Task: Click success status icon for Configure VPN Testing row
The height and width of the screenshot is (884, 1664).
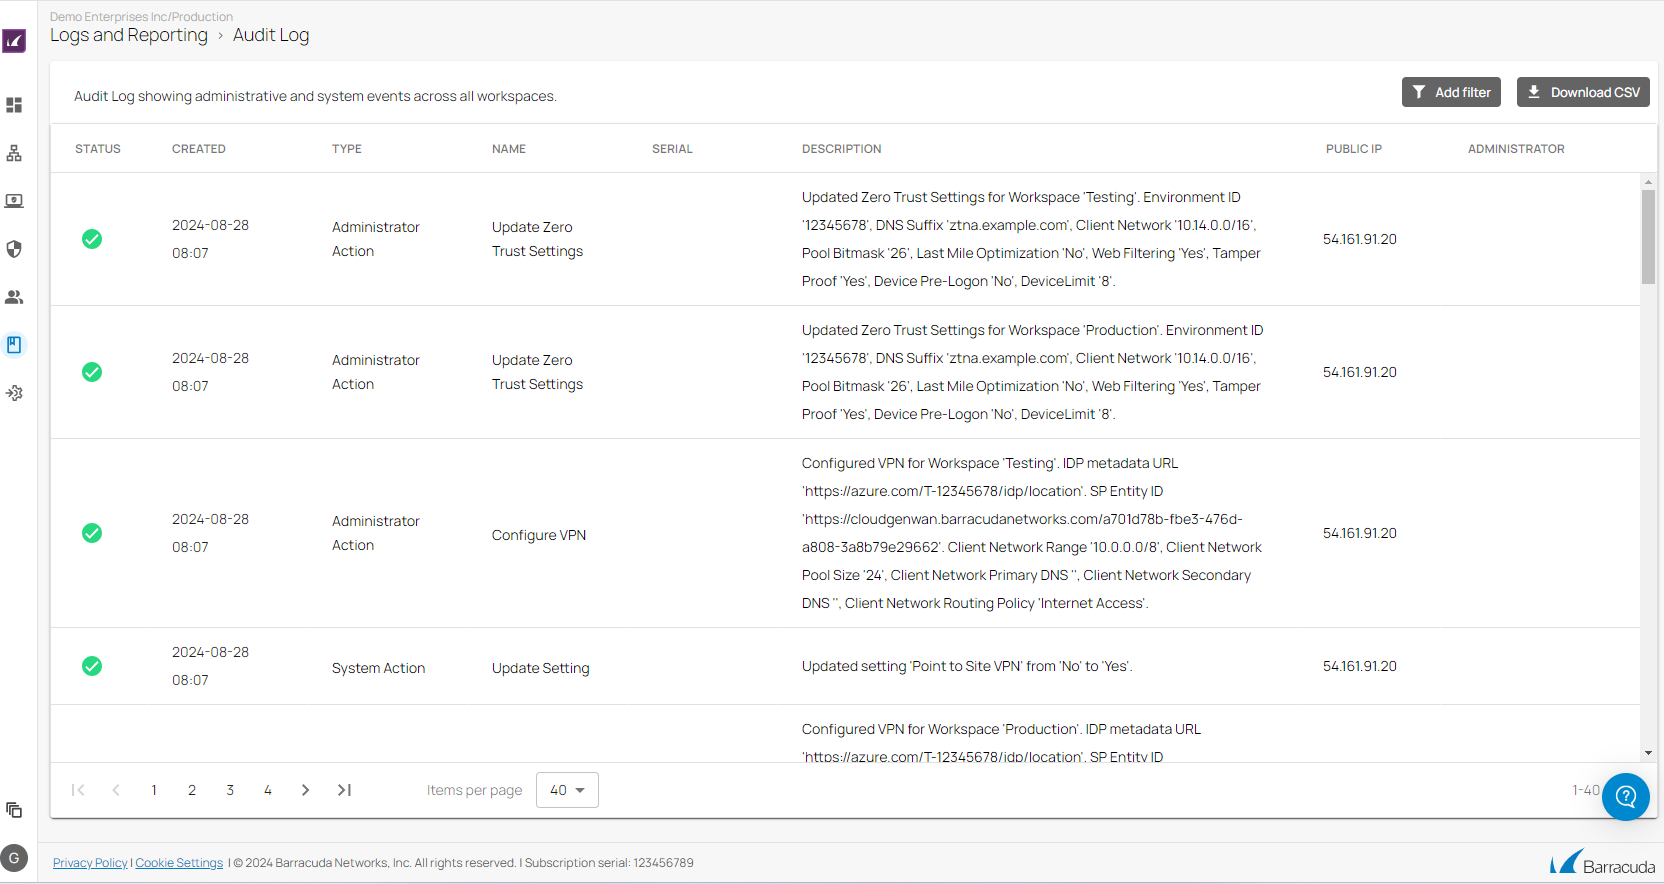Action: [x=92, y=533]
